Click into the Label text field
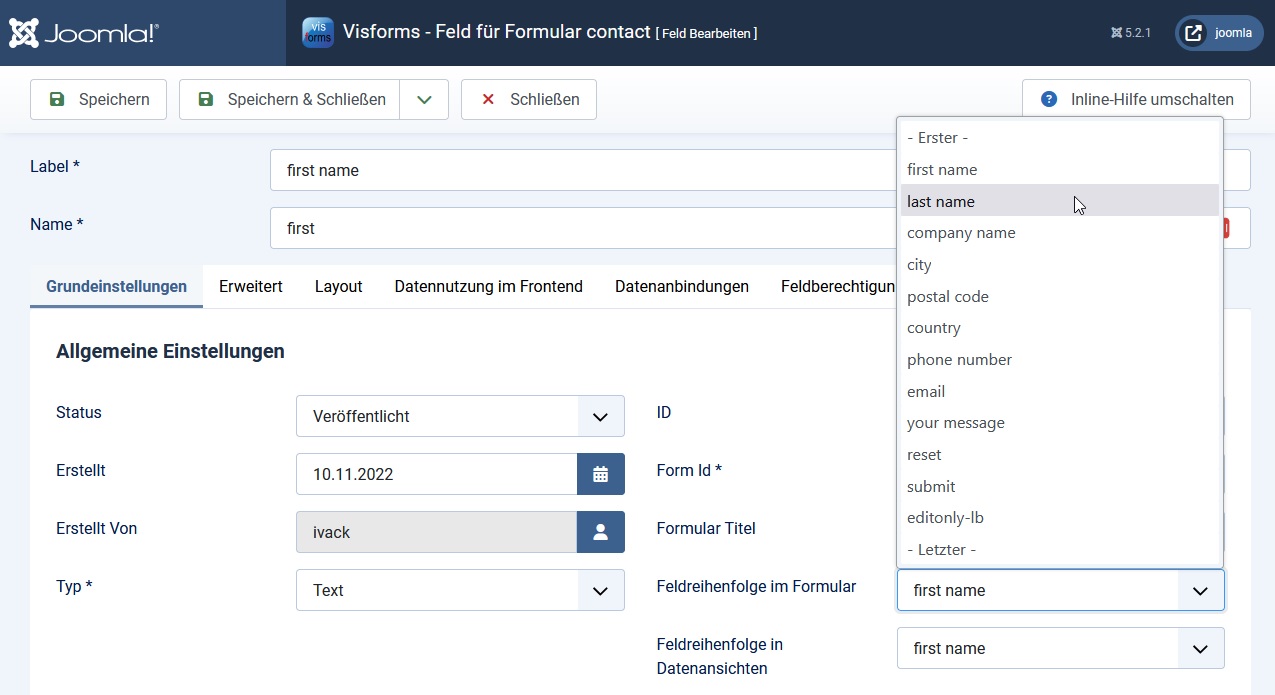Screen dimensions: 1275x695 coord(580,170)
